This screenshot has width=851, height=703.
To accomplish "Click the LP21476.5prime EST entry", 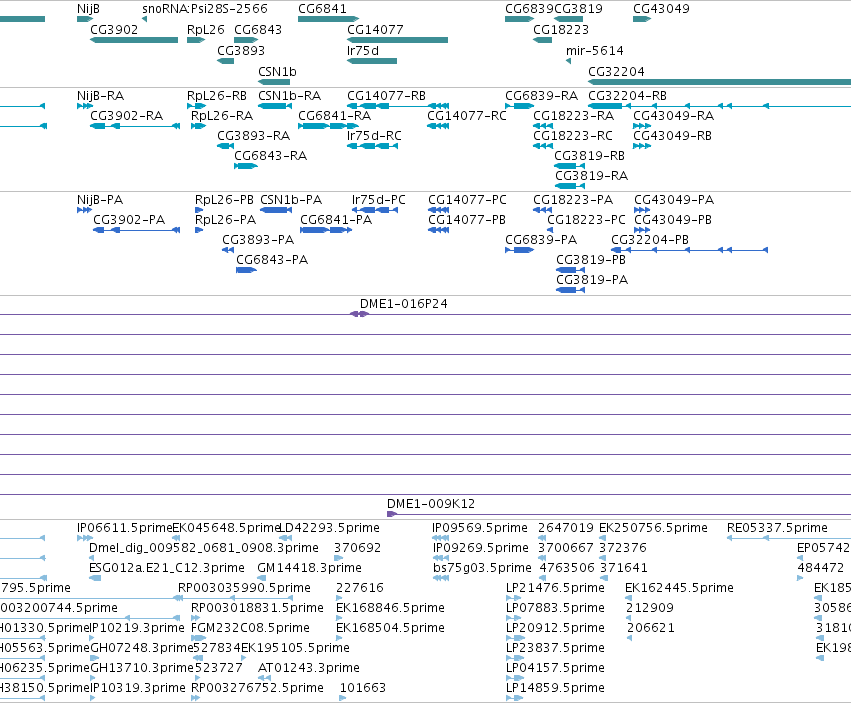I will tap(513, 598).
